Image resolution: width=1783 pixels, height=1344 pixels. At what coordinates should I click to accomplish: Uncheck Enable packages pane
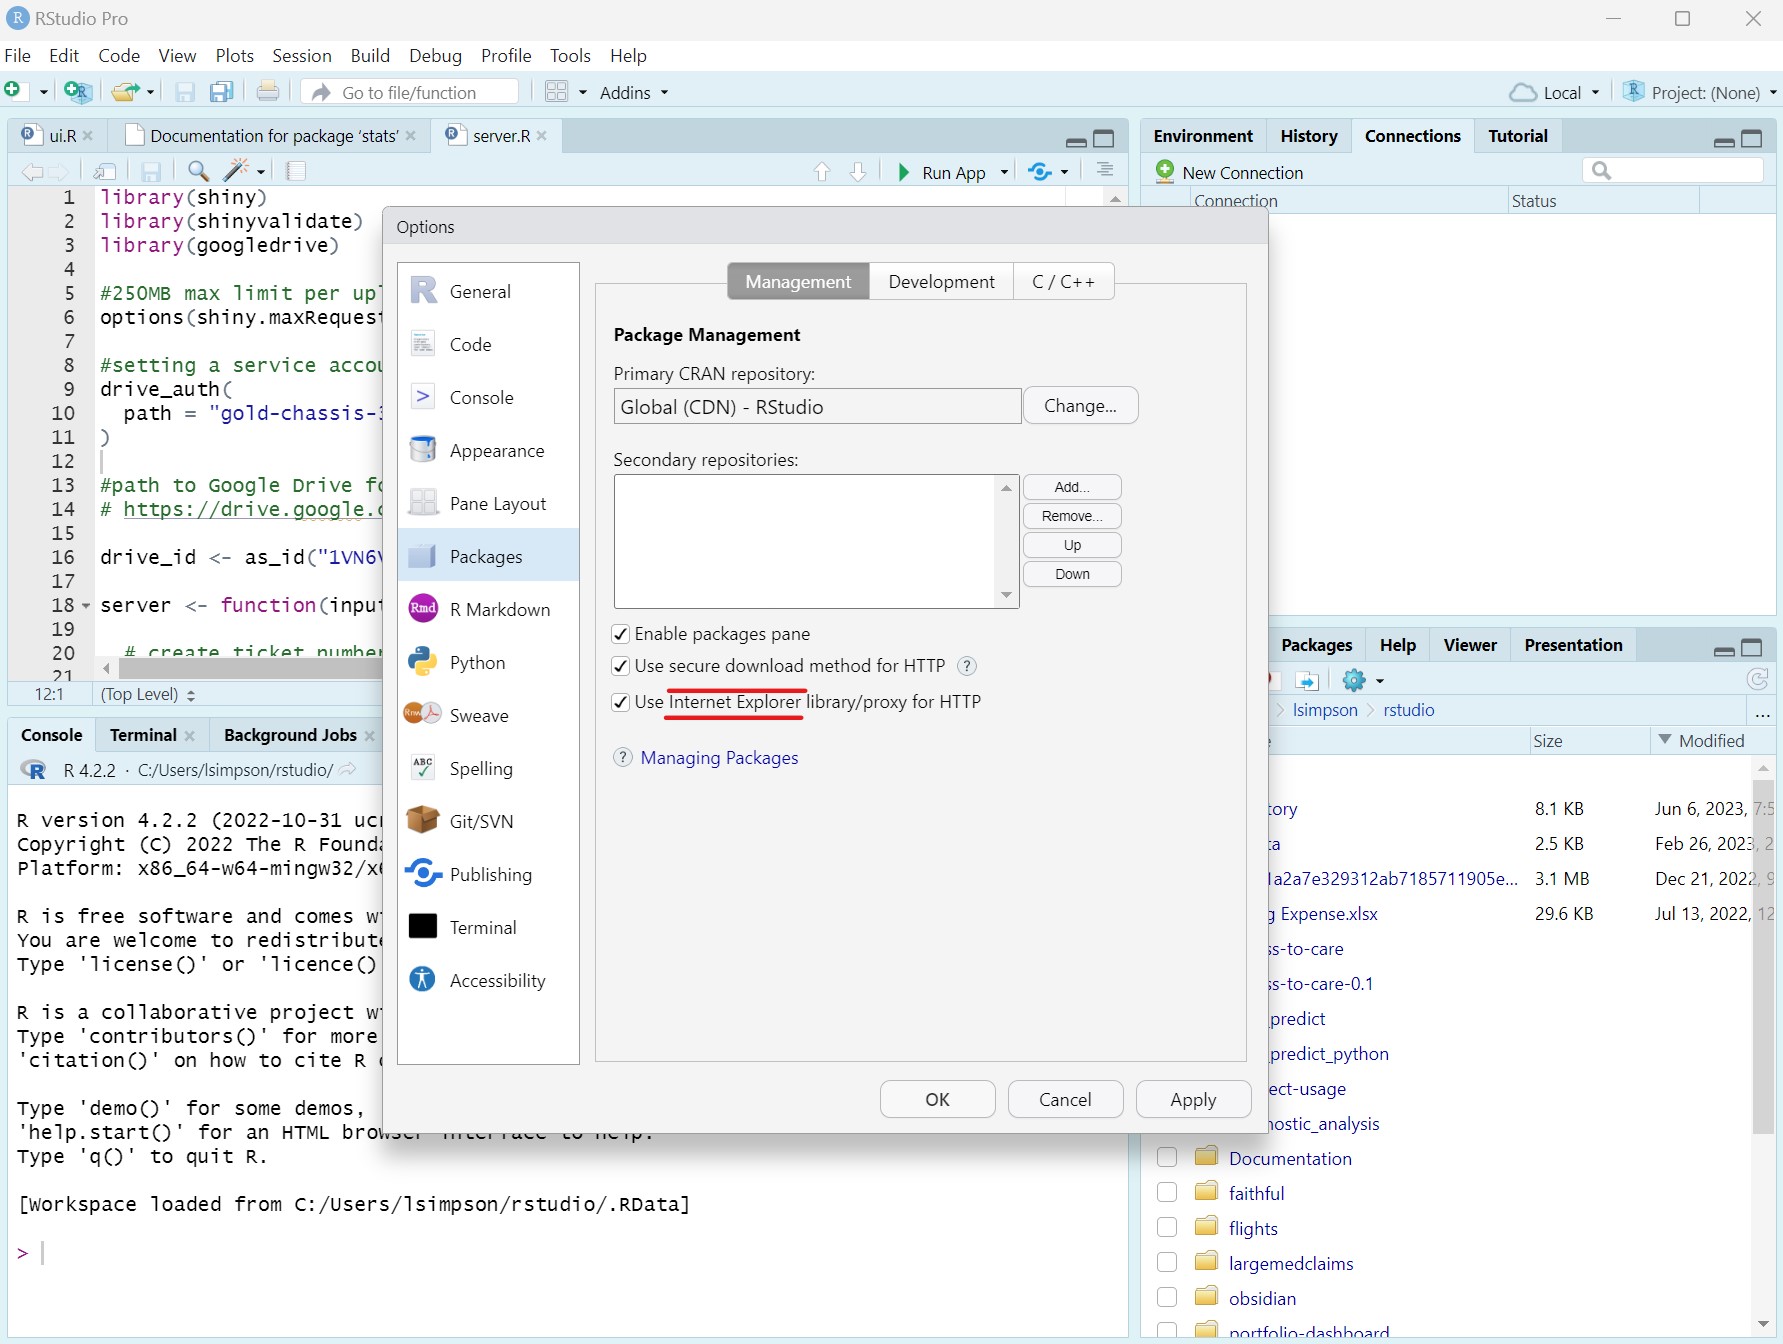620,633
